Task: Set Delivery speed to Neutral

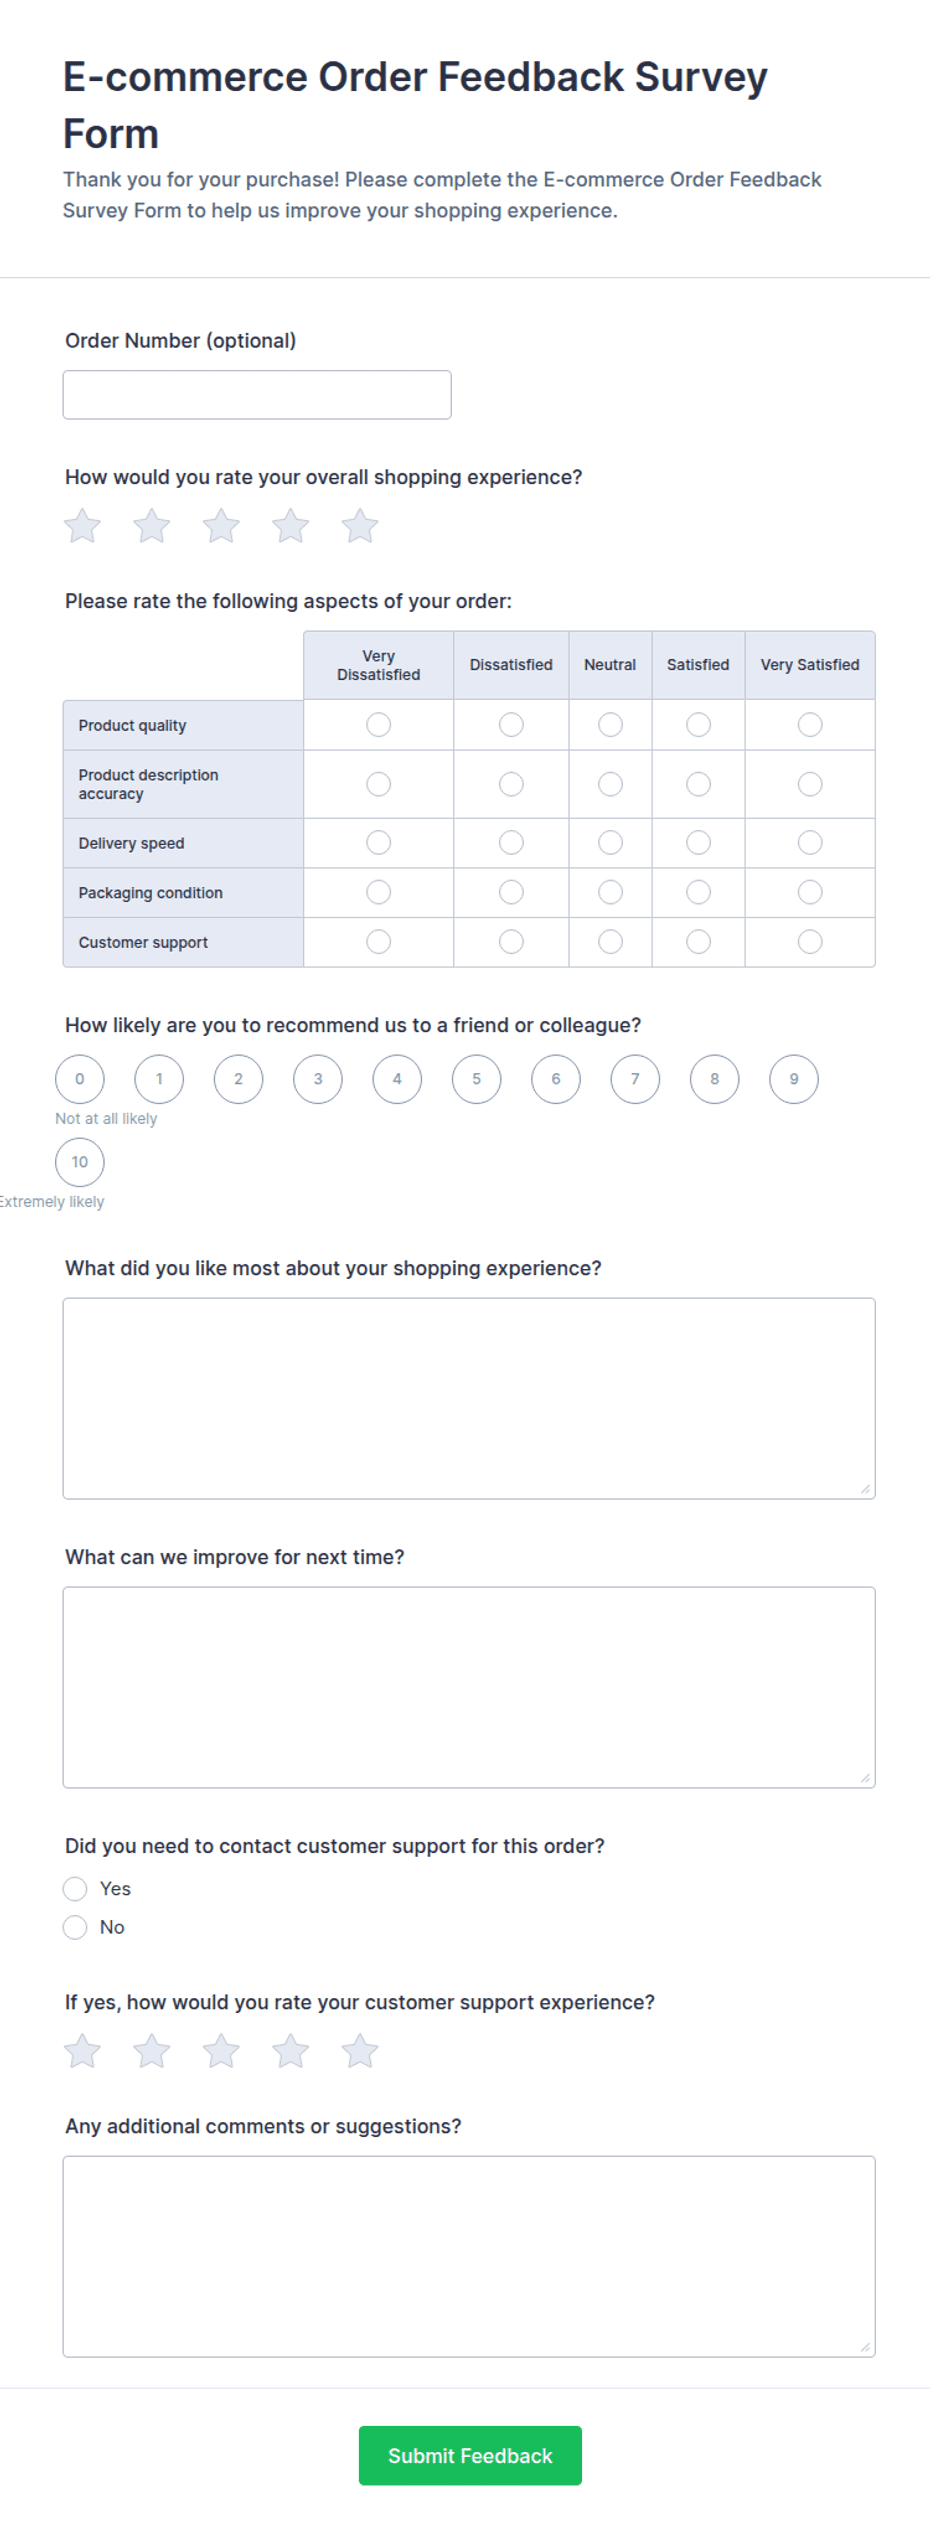Action: [610, 843]
